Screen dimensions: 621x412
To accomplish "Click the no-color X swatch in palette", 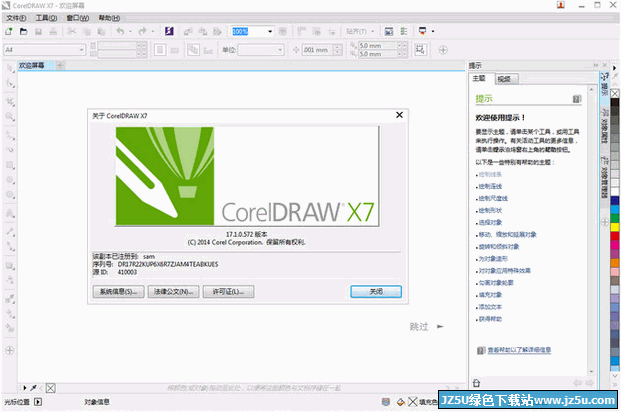I will tap(615, 93).
